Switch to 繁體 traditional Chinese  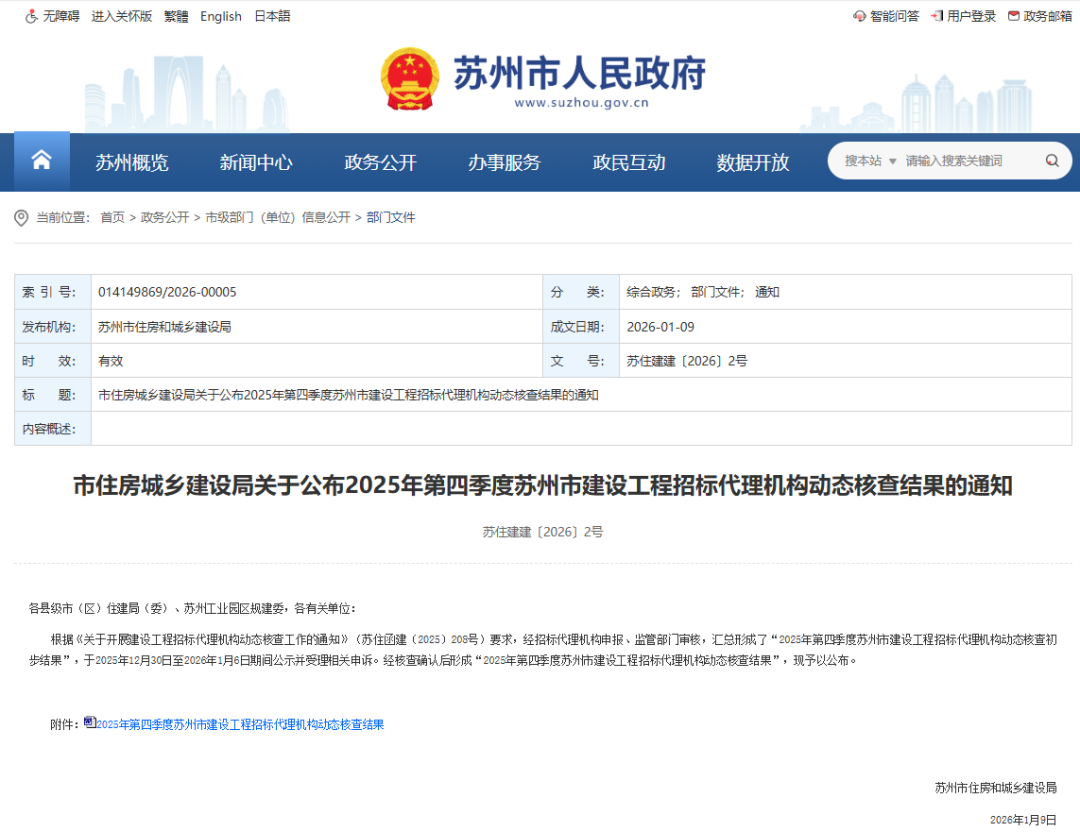coord(176,16)
